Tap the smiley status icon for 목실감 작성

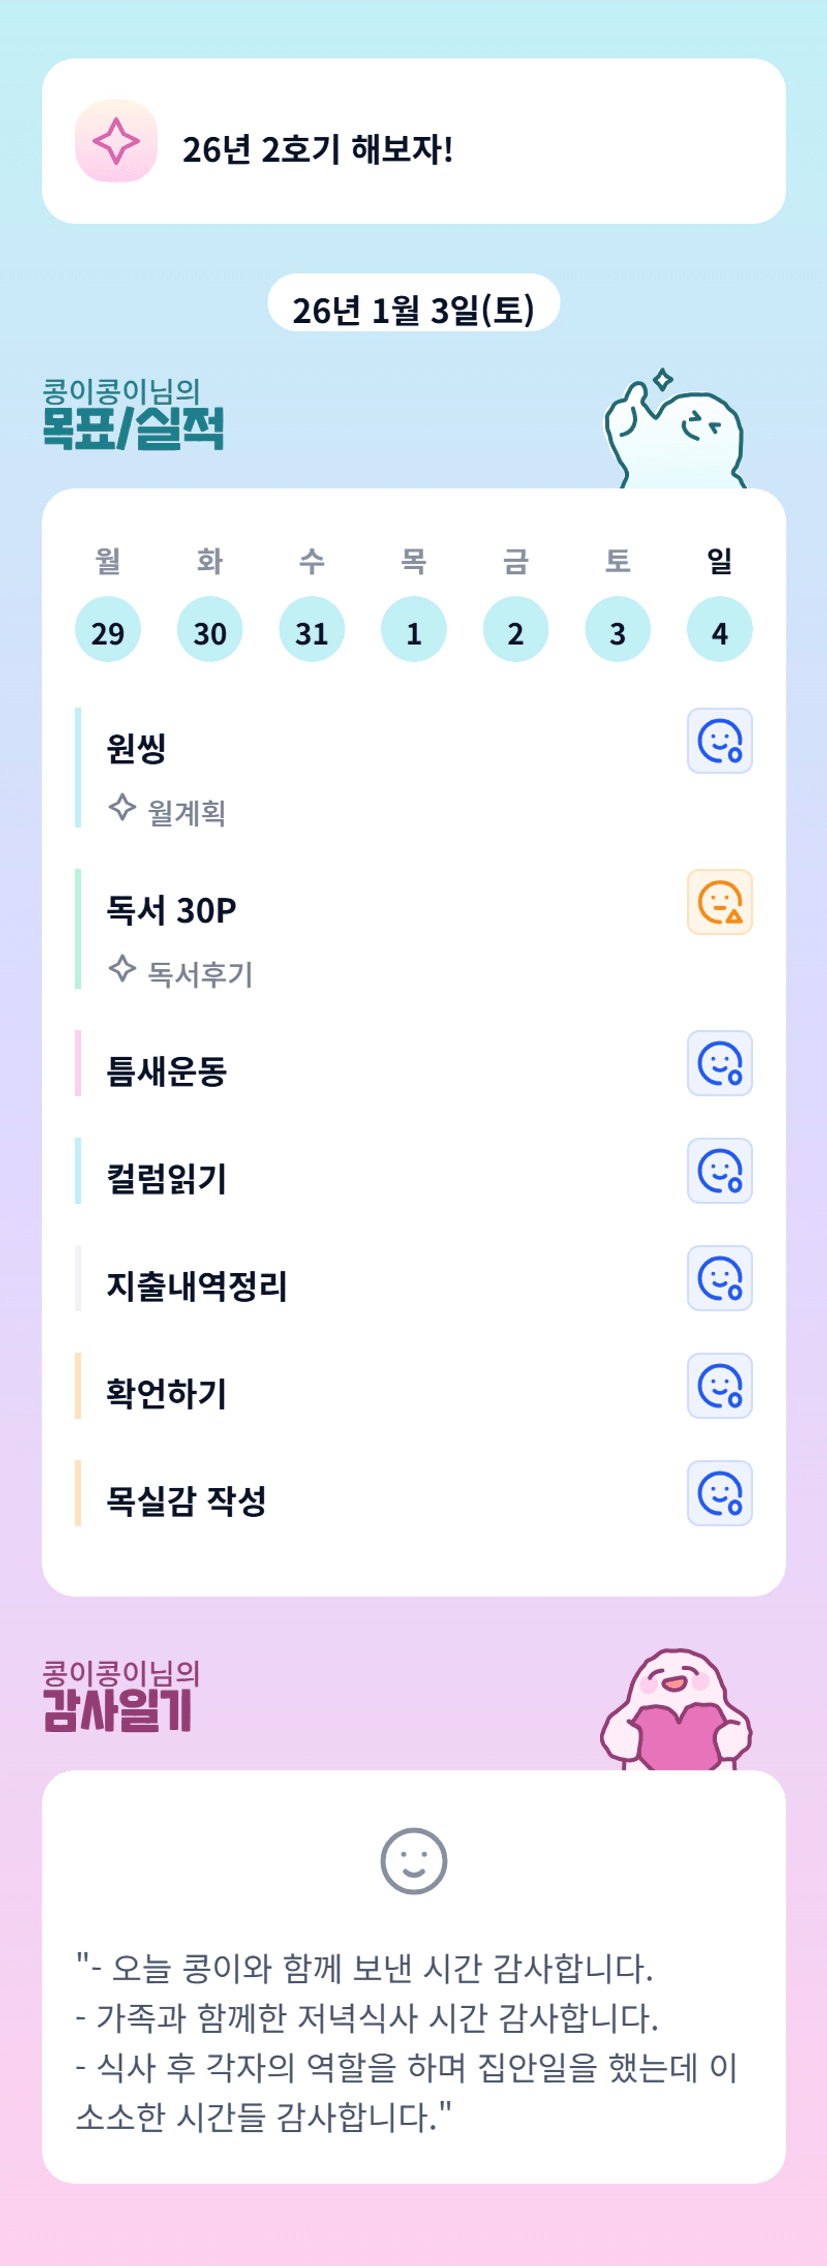(719, 1493)
